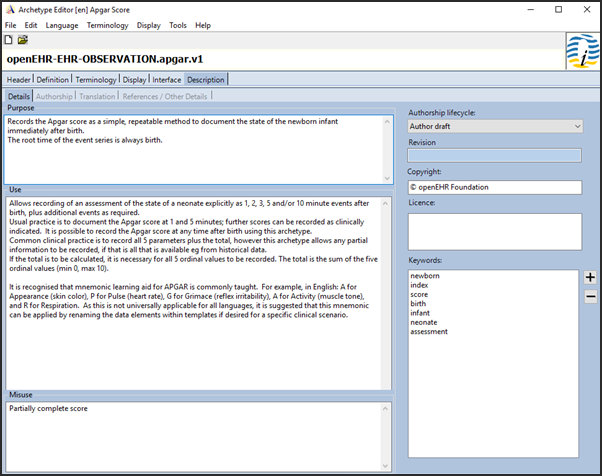
Task: Open the Display menu
Action: click(x=149, y=25)
